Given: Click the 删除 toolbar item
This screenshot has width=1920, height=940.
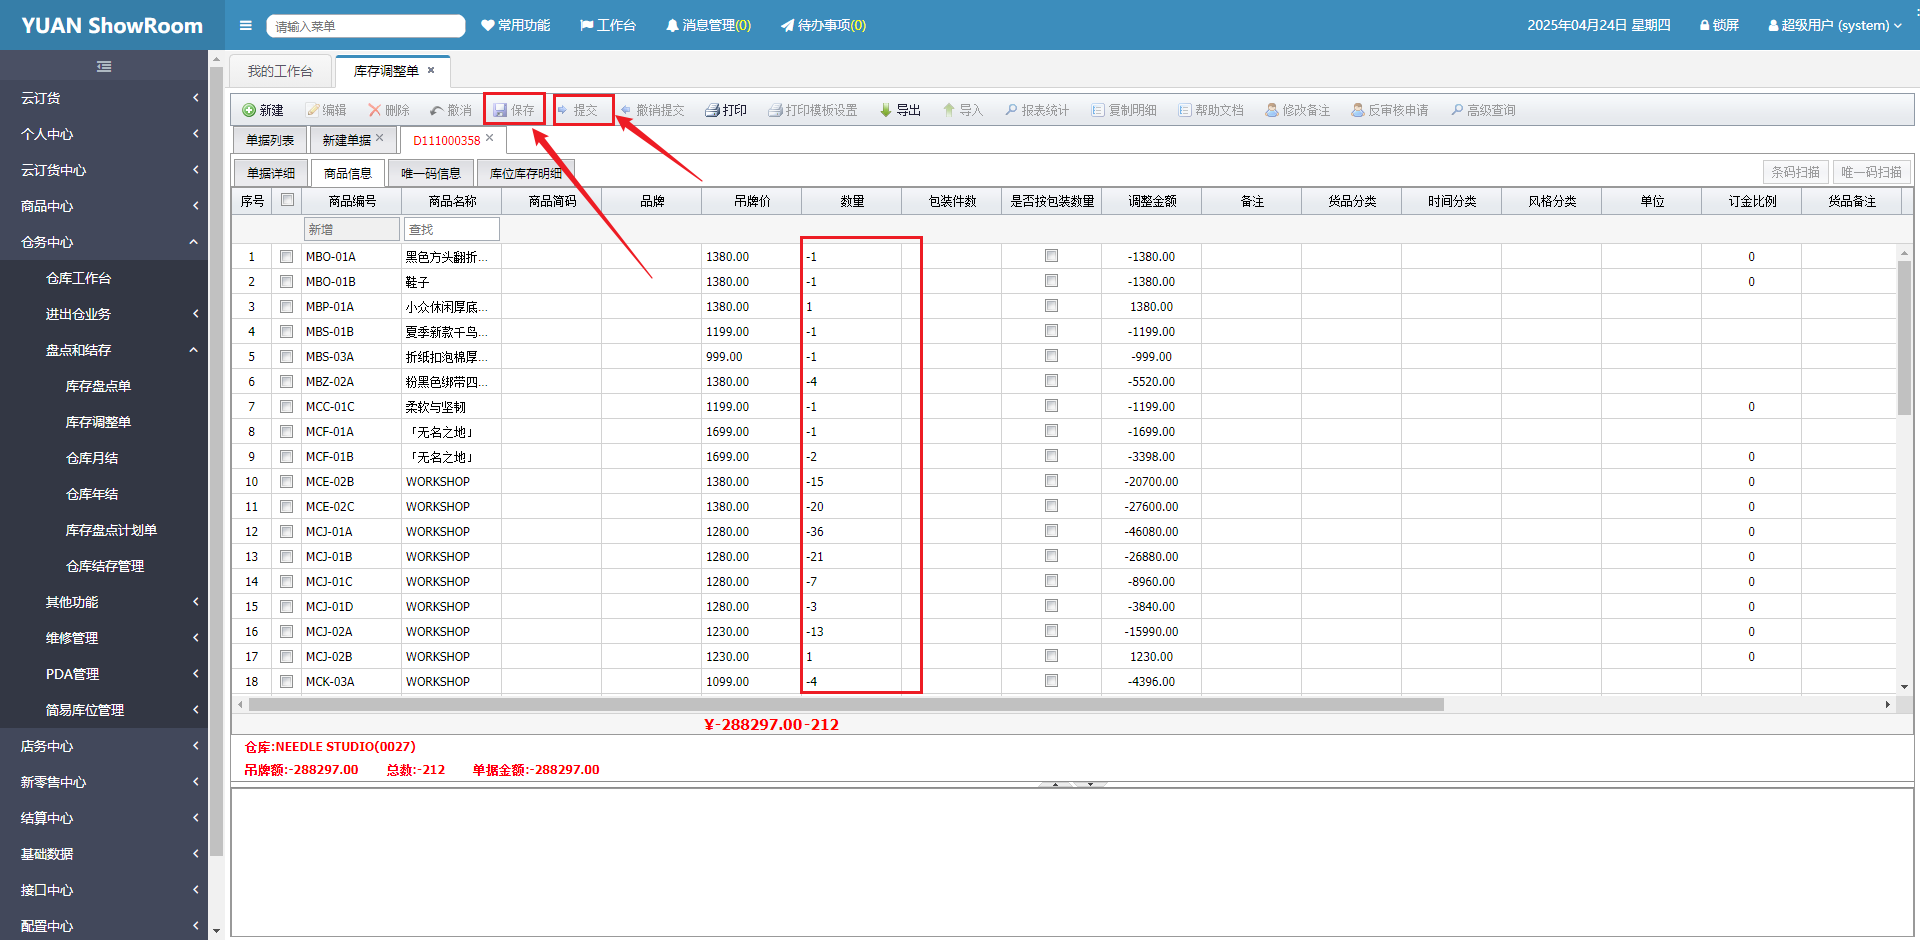Looking at the screenshot, I should tap(389, 110).
